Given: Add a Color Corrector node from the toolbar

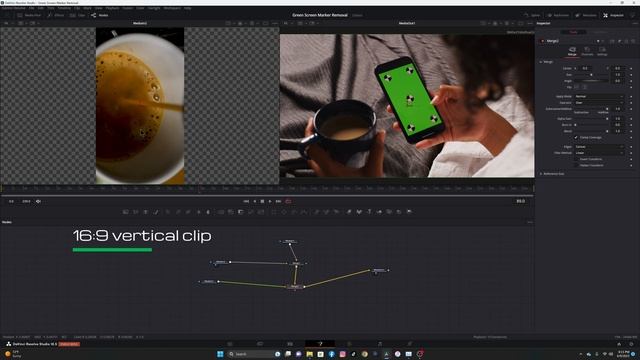Looking at the screenshot, I should pyautogui.click(x=168, y=212).
